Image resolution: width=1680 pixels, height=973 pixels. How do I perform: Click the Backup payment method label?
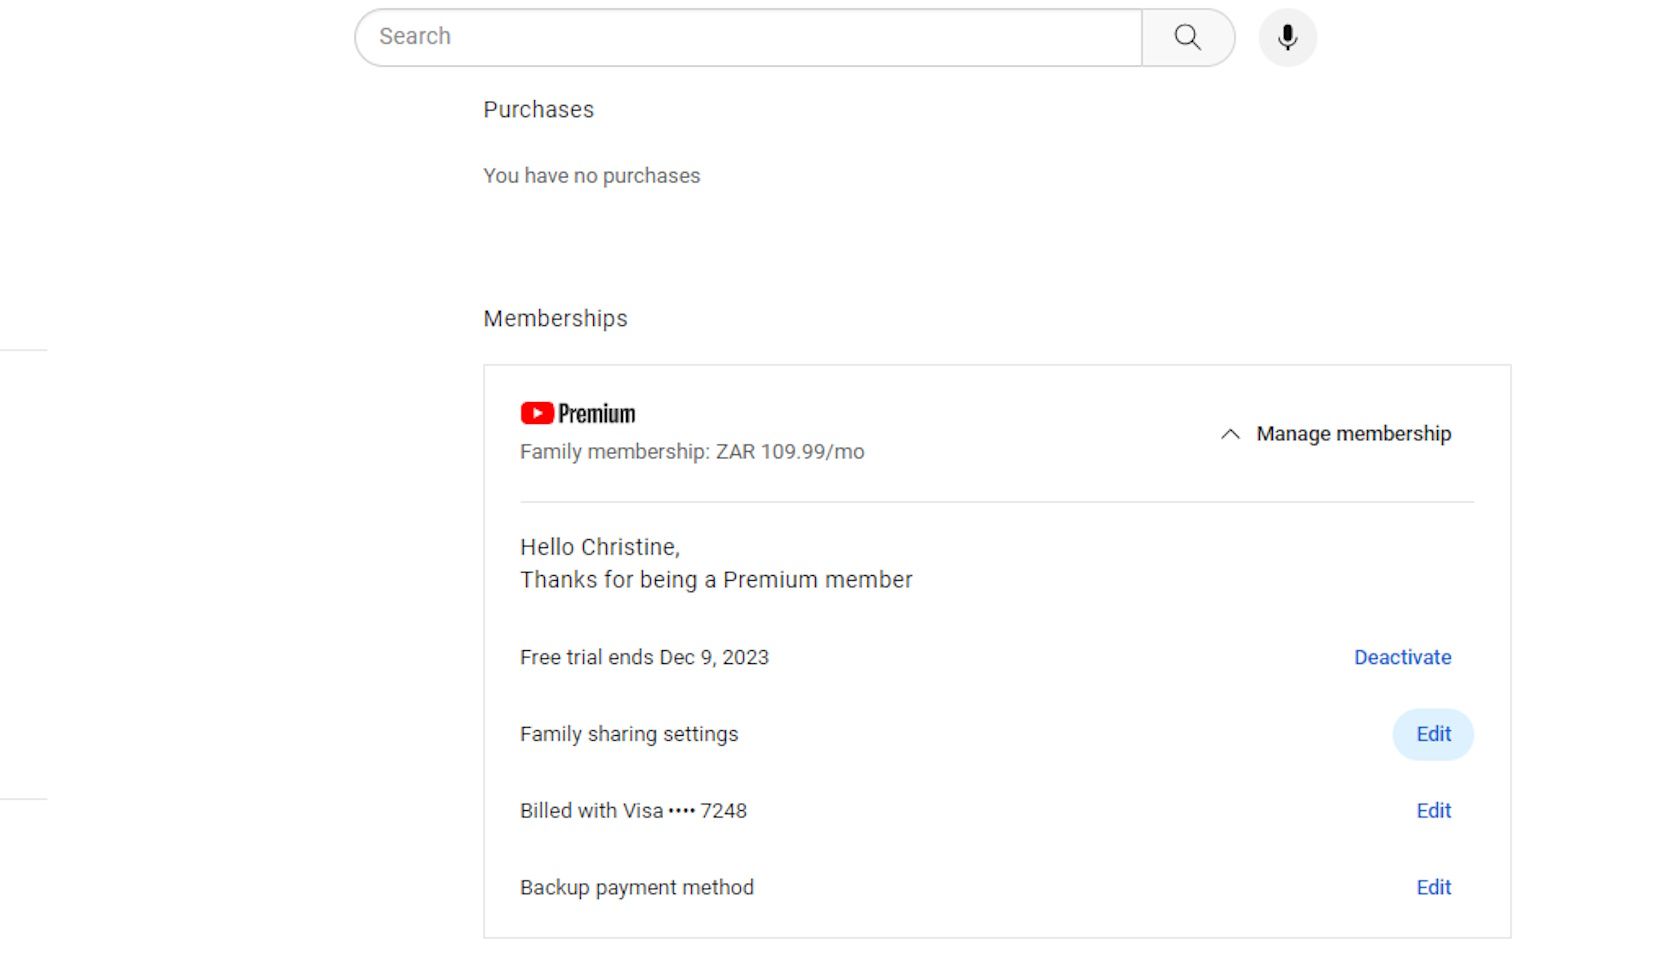(636, 886)
